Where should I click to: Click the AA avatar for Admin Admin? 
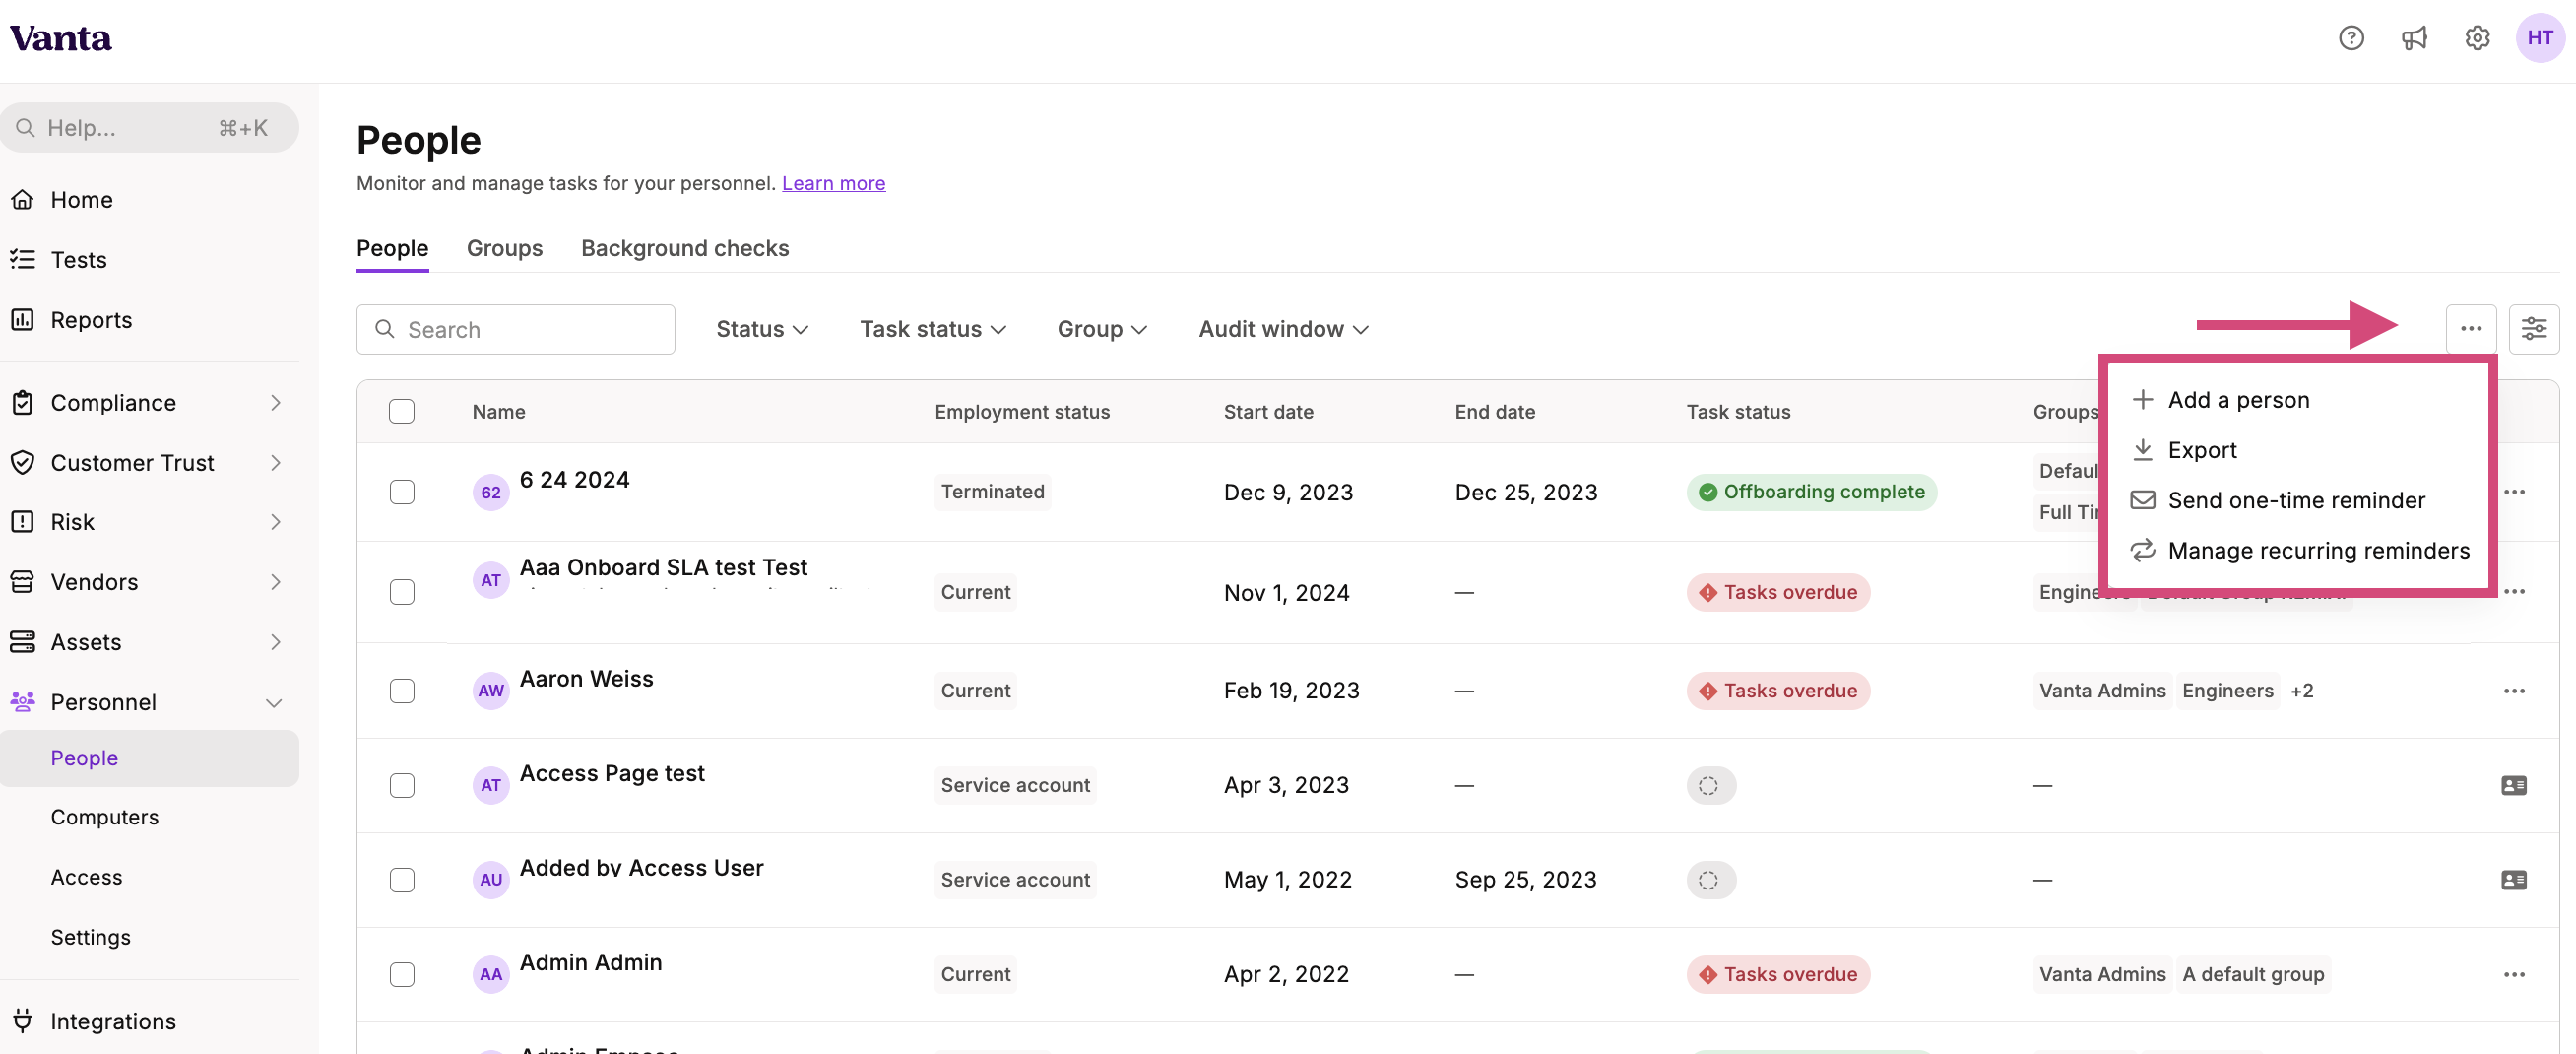coord(491,975)
